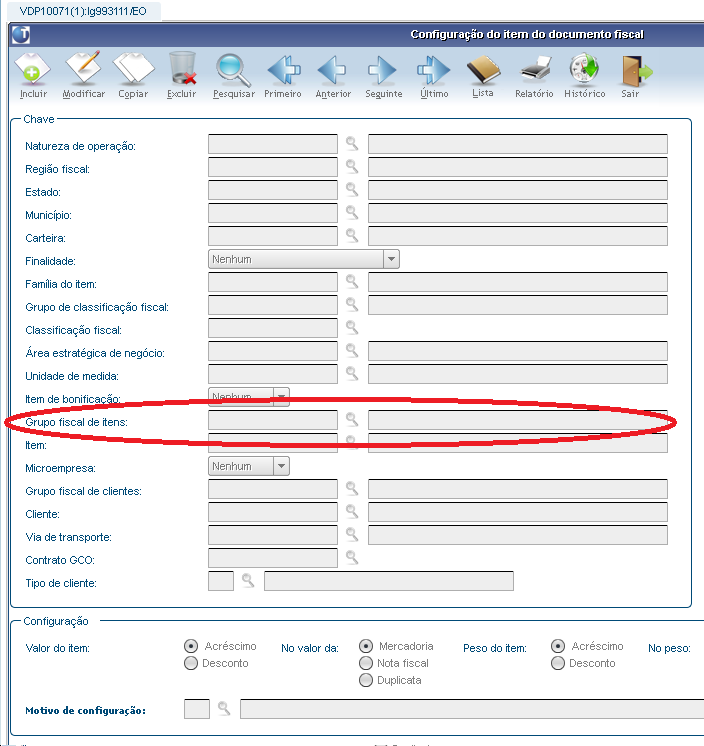Click Natureza de operação code field

point(273,144)
